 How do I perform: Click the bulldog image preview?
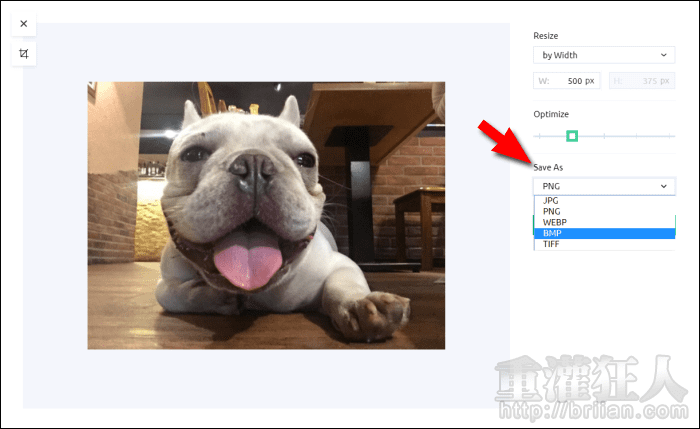266,215
